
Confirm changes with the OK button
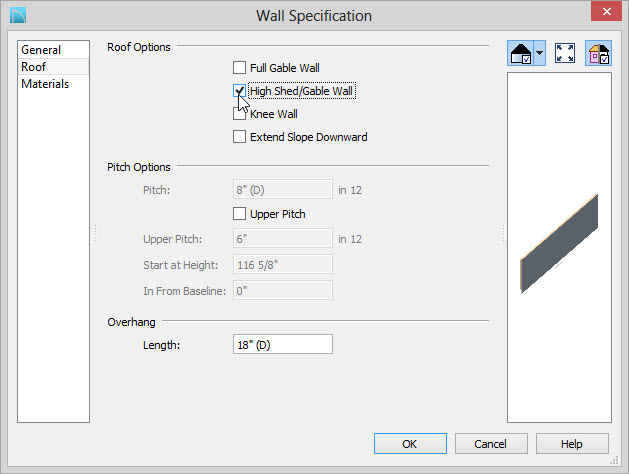point(410,444)
